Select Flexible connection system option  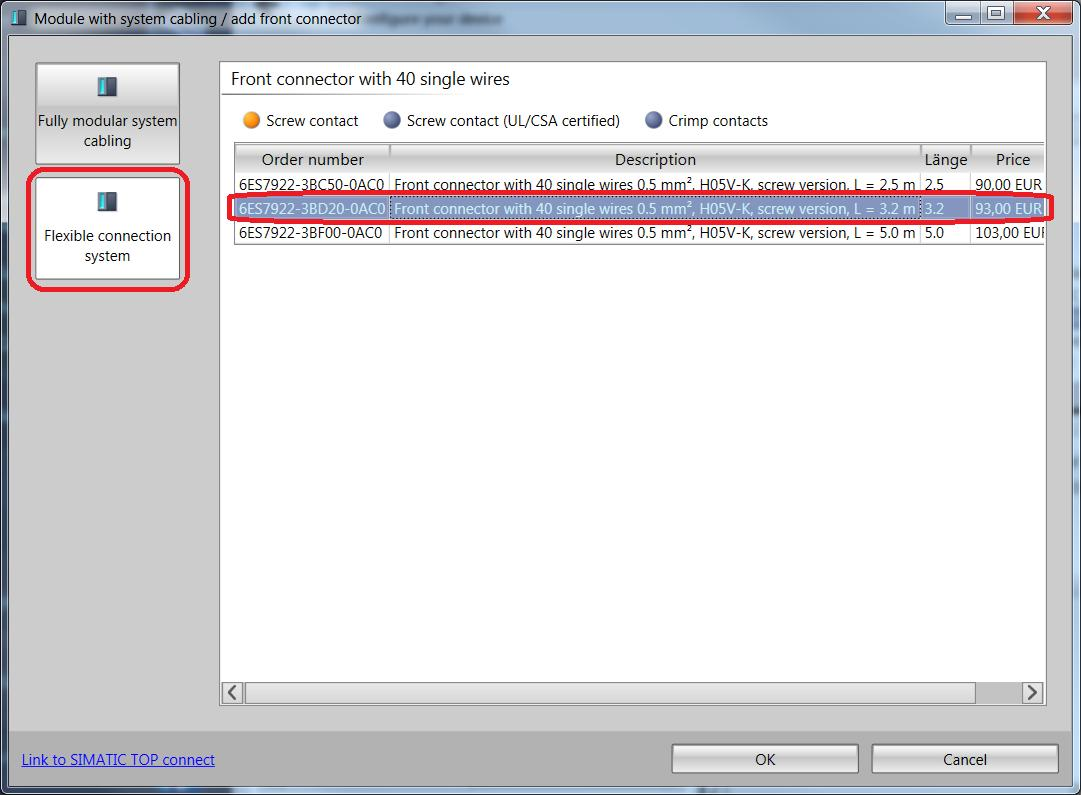[x=108, y=229]
